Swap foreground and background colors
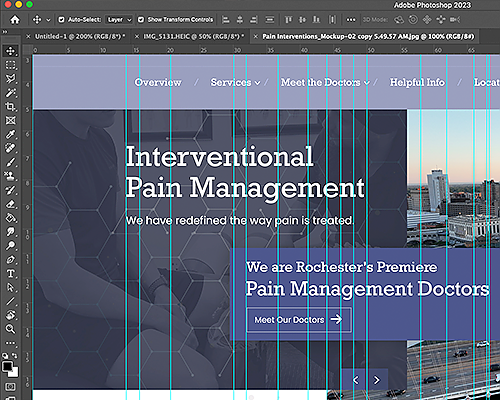Screen dimensions: 500x400 (x=15, y=356)
